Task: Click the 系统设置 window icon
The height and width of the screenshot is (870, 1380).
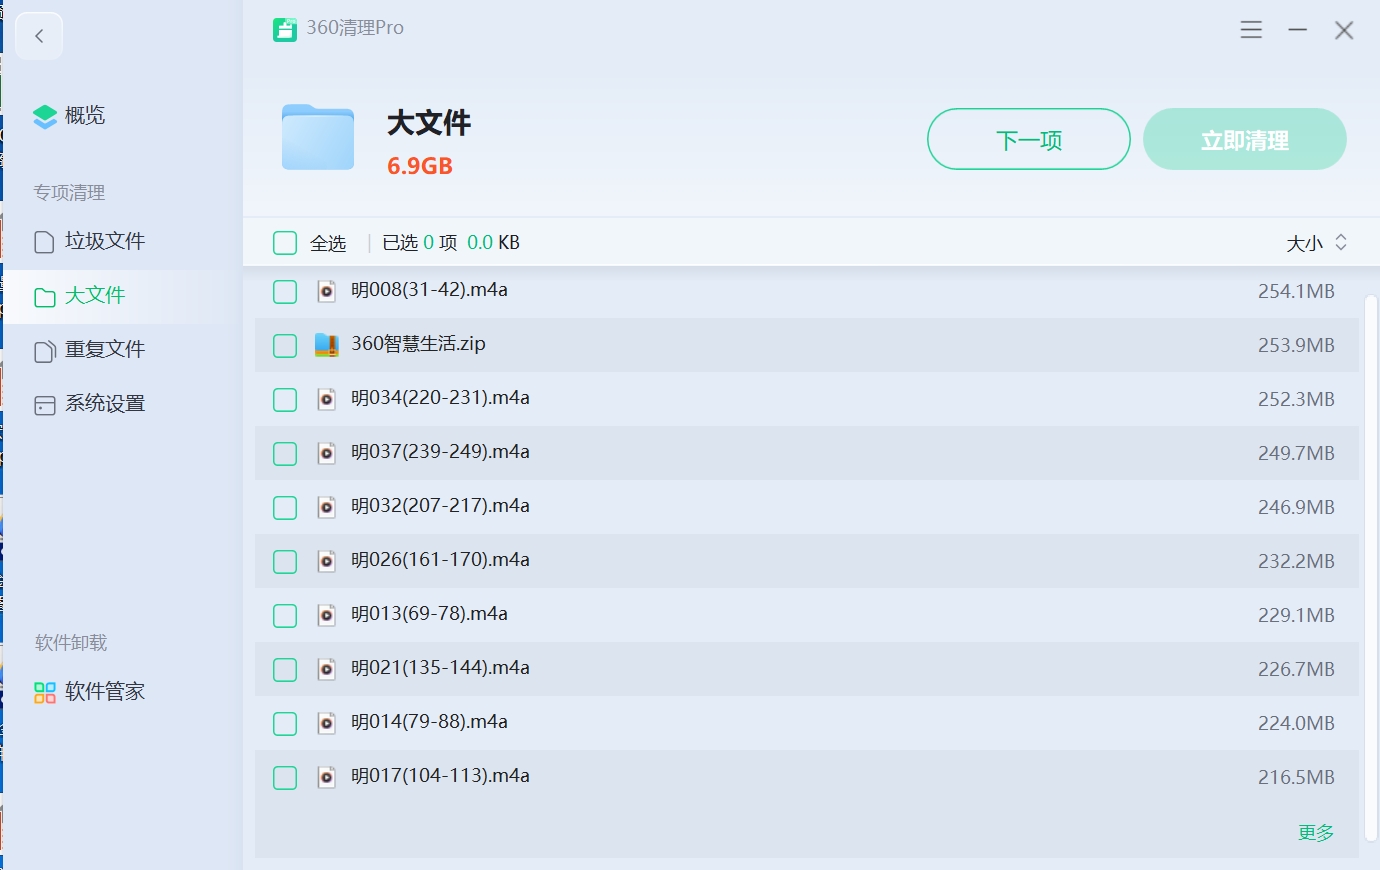Action: click(x=44, y=405)
